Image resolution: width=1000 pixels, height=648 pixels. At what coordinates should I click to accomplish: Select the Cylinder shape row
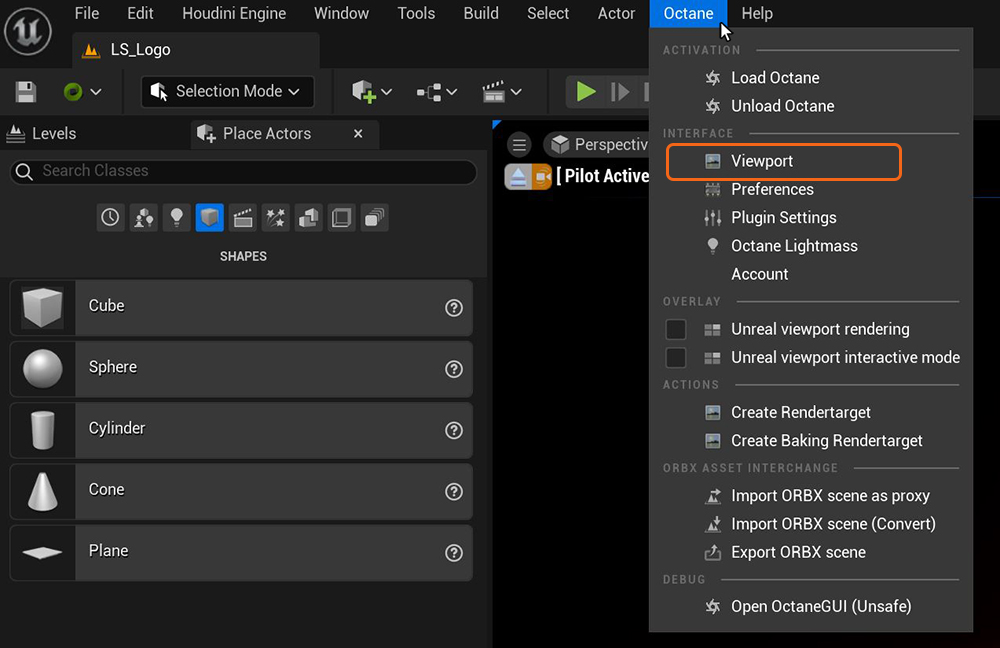[x=241, y=430]
